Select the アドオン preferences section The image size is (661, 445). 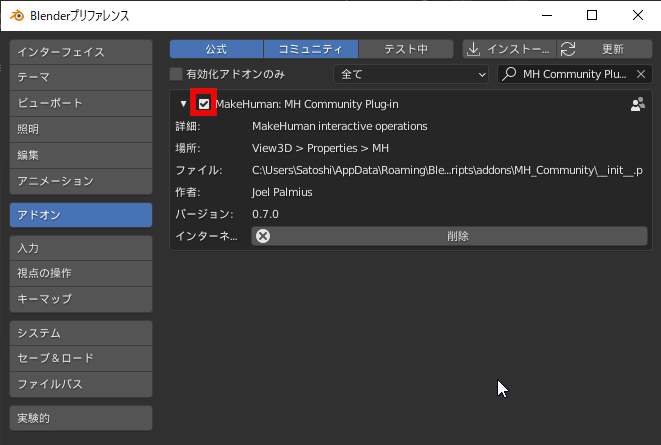[81, 215]
